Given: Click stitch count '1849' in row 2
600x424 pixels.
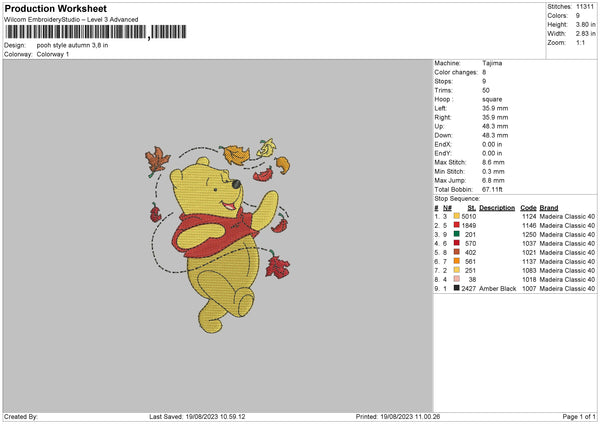Looking at the screenshot, I should [469, 226].
